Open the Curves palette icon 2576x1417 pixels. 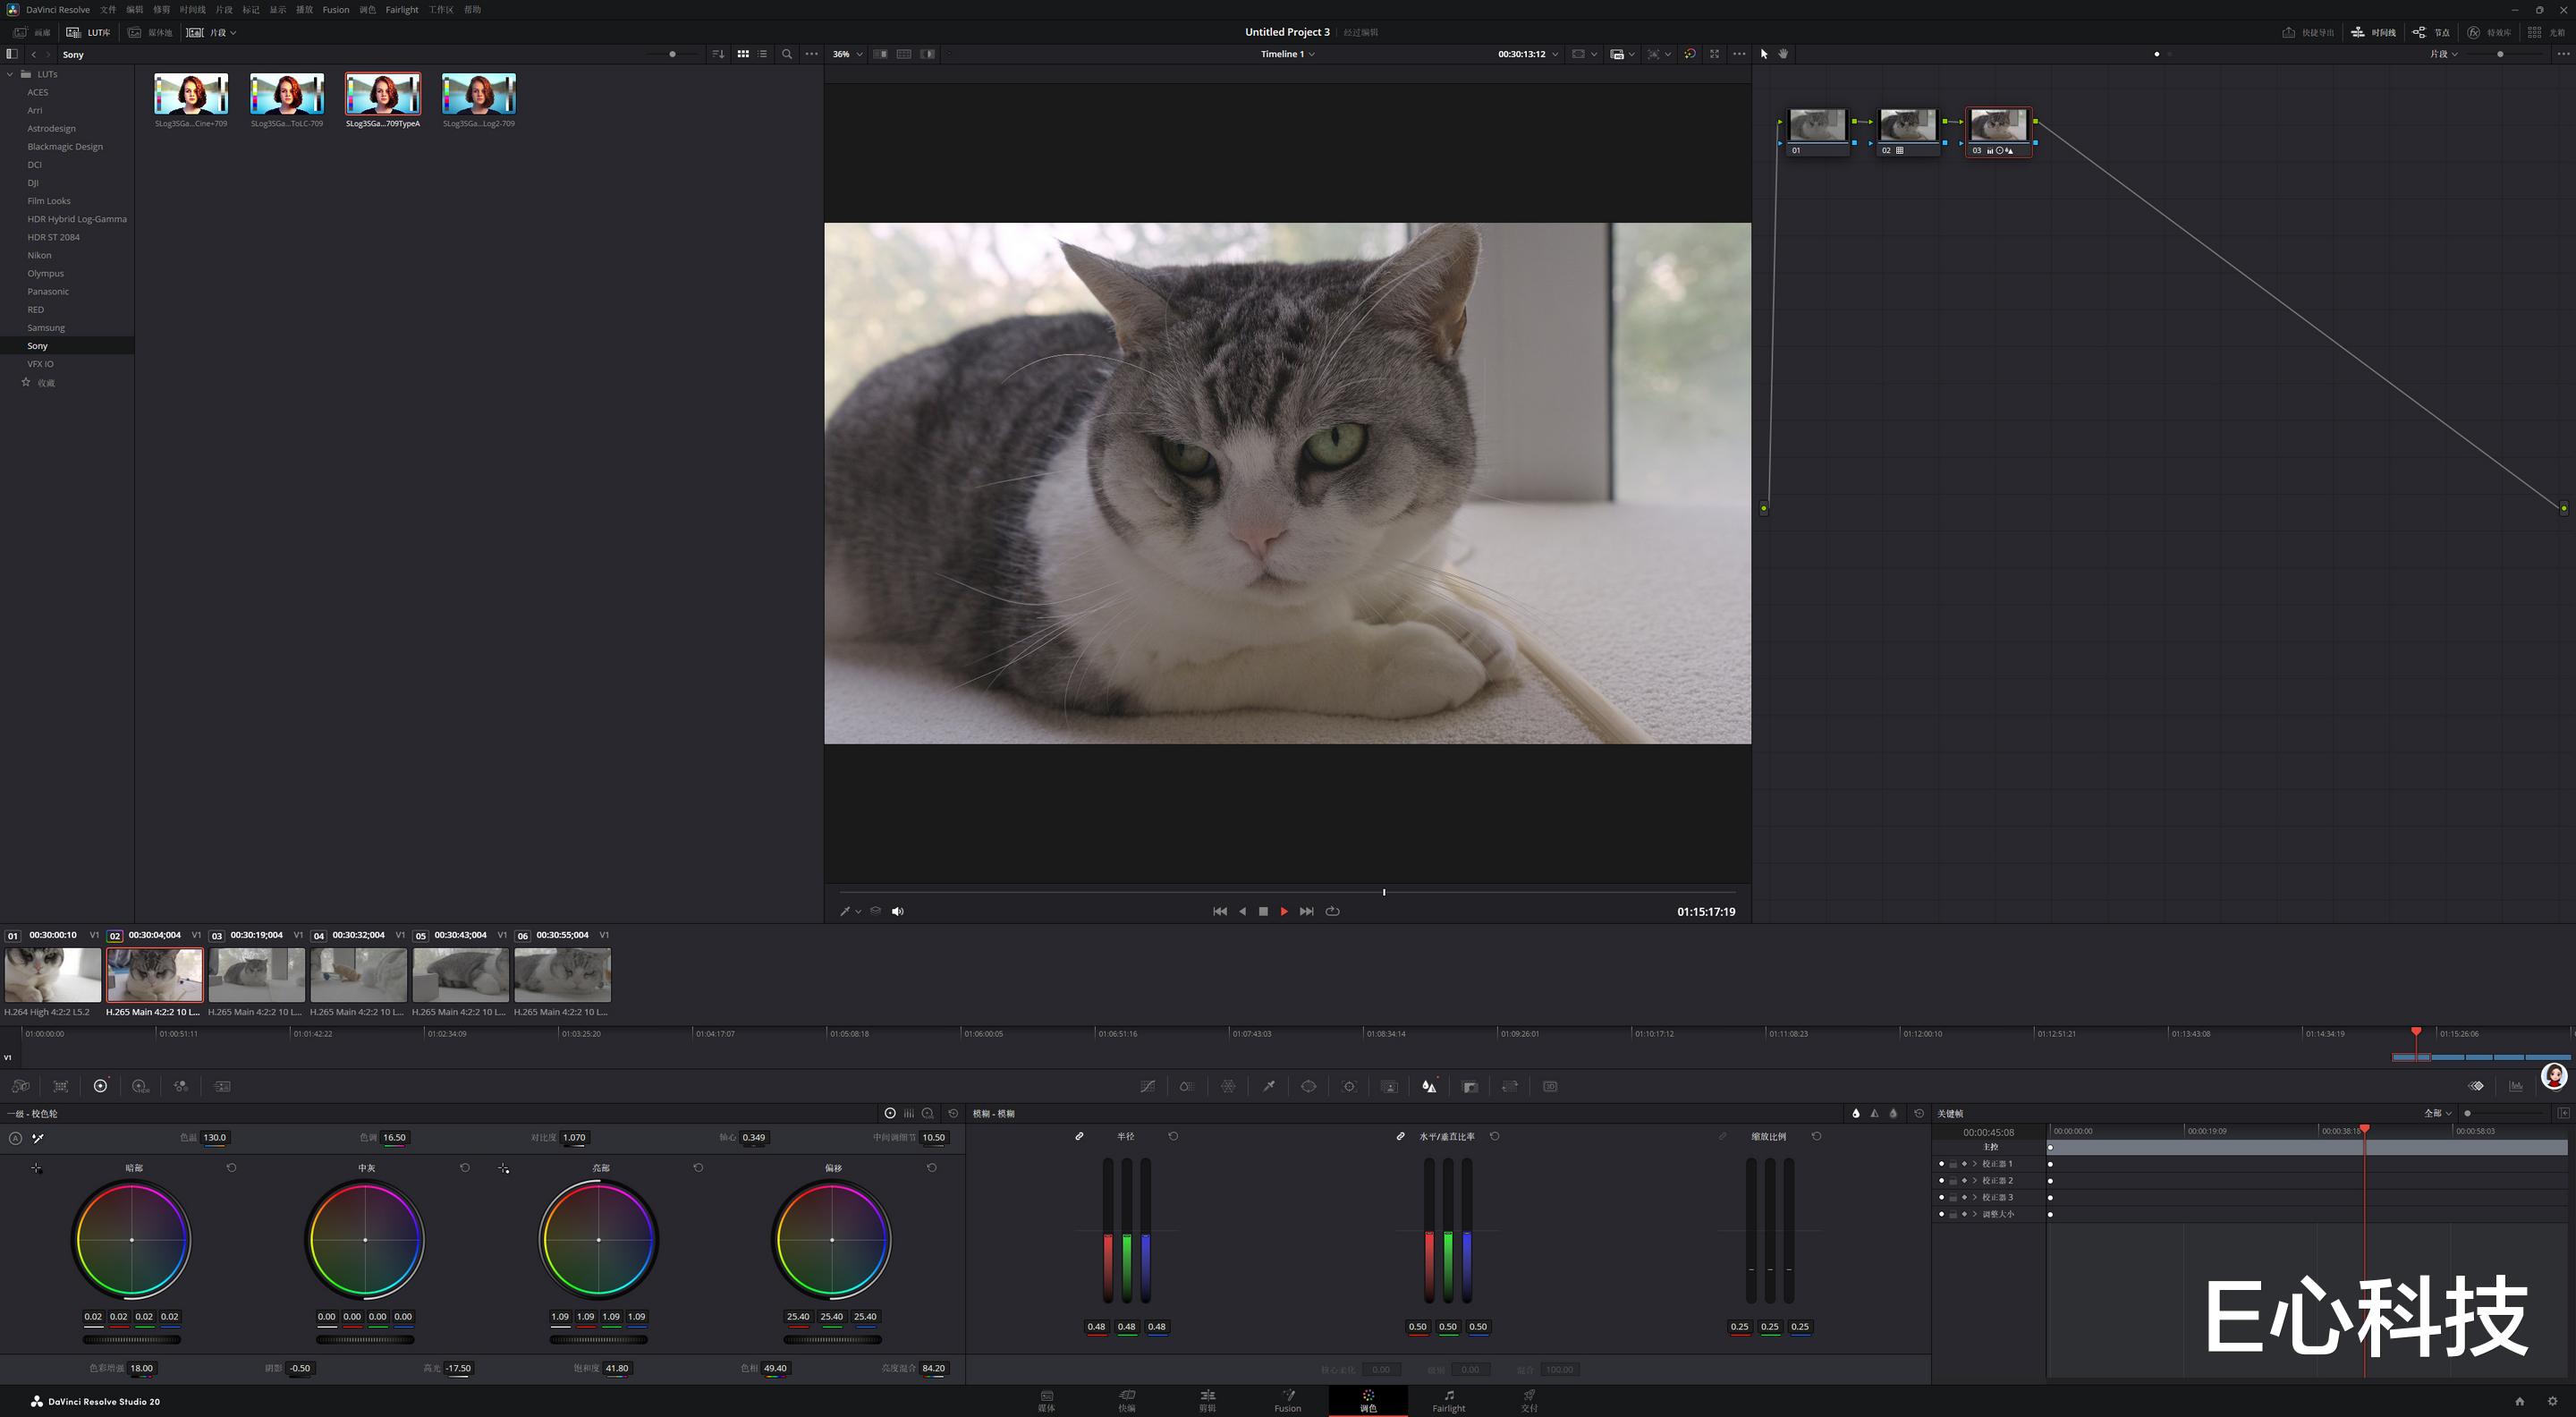tap(1147, 1086)
